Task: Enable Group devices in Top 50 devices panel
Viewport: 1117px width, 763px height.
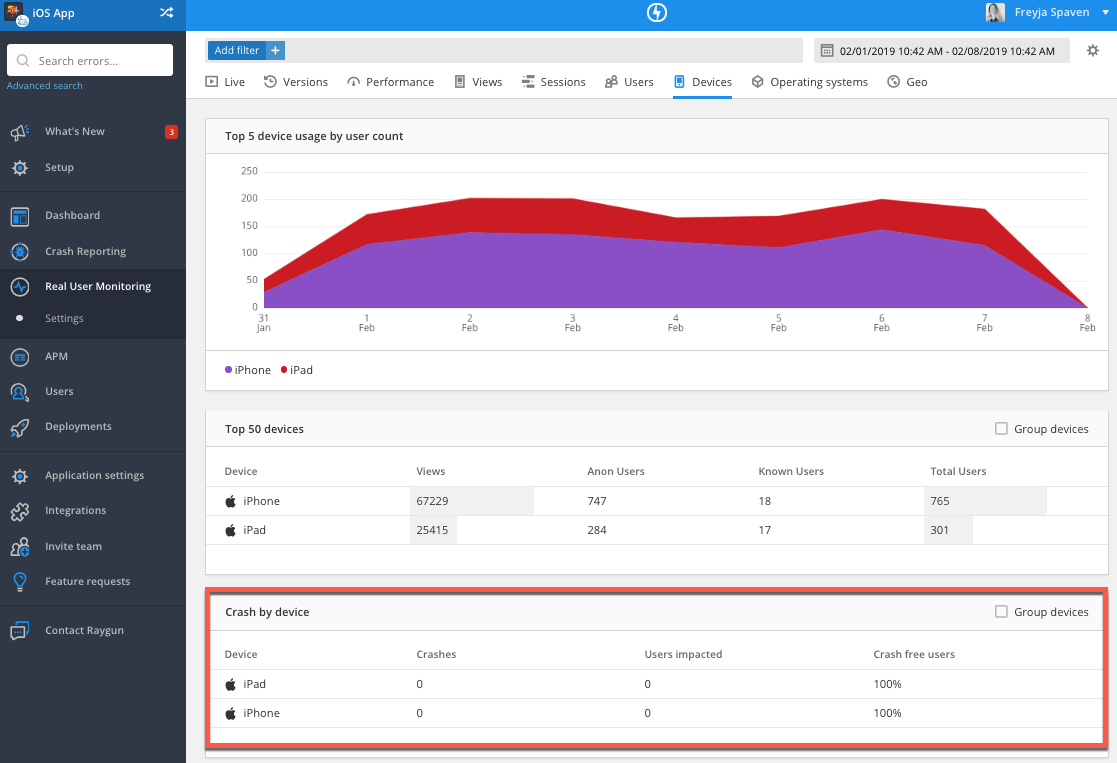Action: pyautogui.click(x=1001, y=428)
